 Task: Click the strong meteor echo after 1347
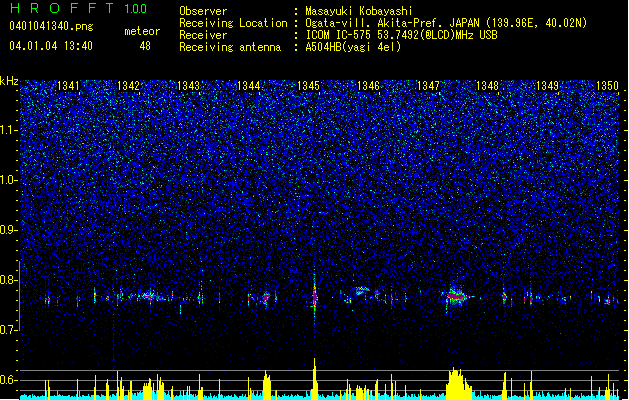tap(457, 297)
